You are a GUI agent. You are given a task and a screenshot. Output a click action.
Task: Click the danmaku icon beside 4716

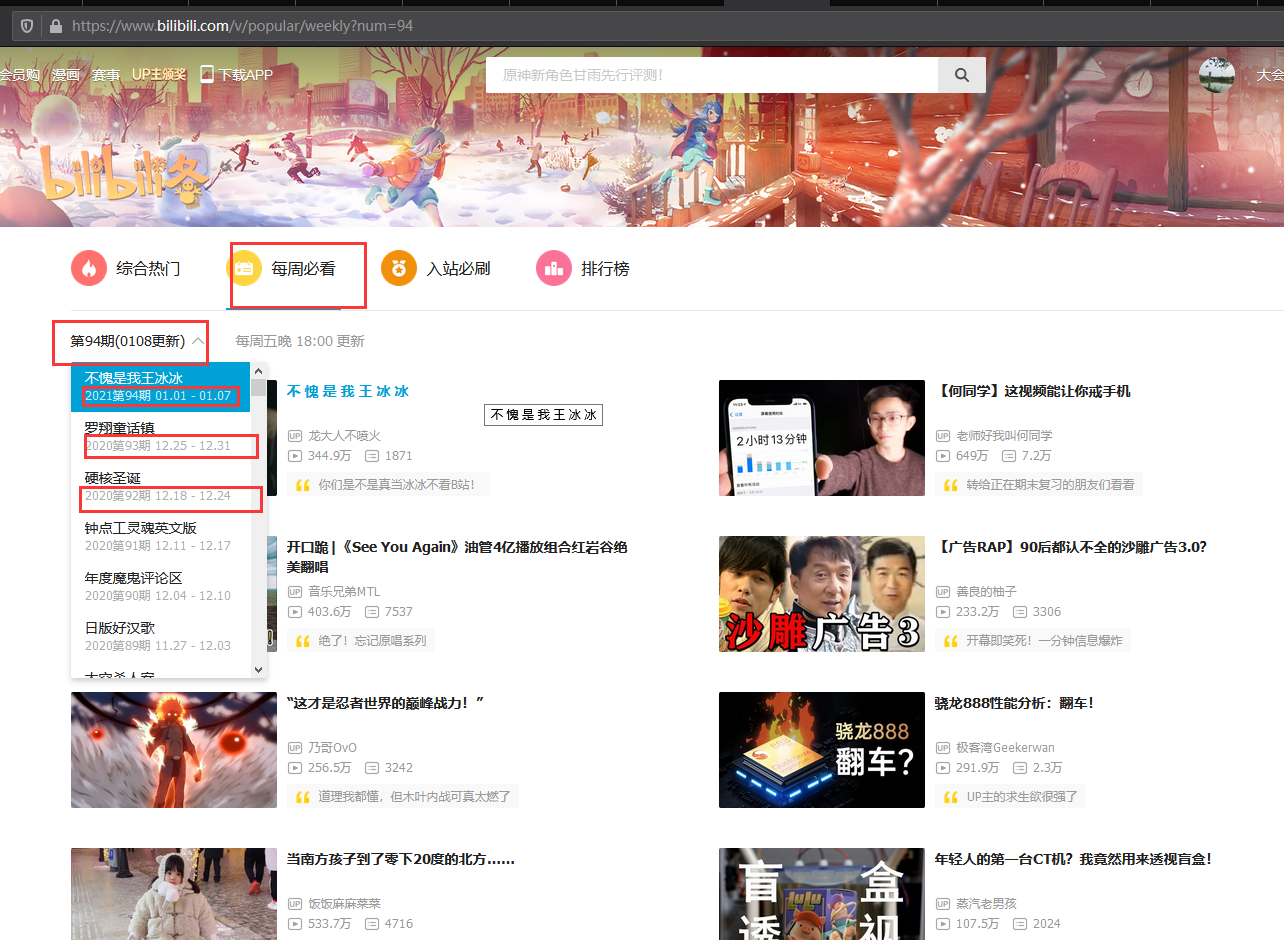372,924
